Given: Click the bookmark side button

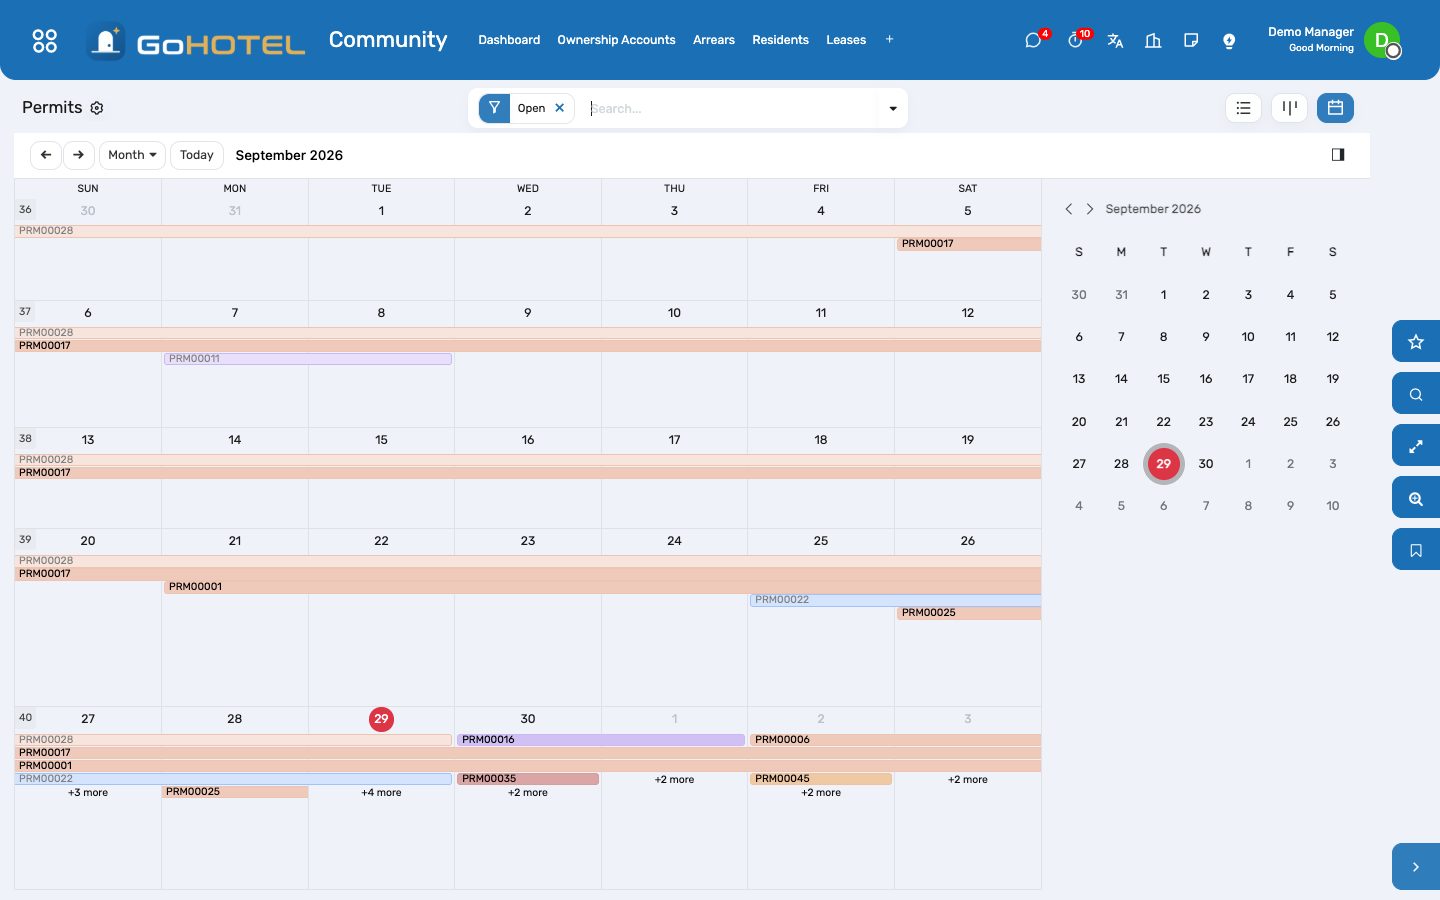Looking at the screenshot, I should (1416, 549).
